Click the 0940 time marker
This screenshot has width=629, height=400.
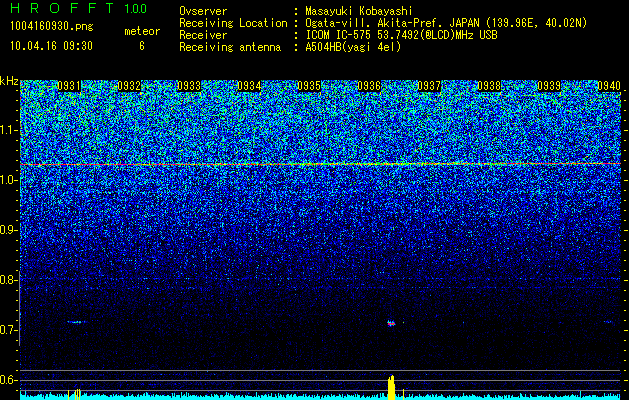tap(609, 86)
